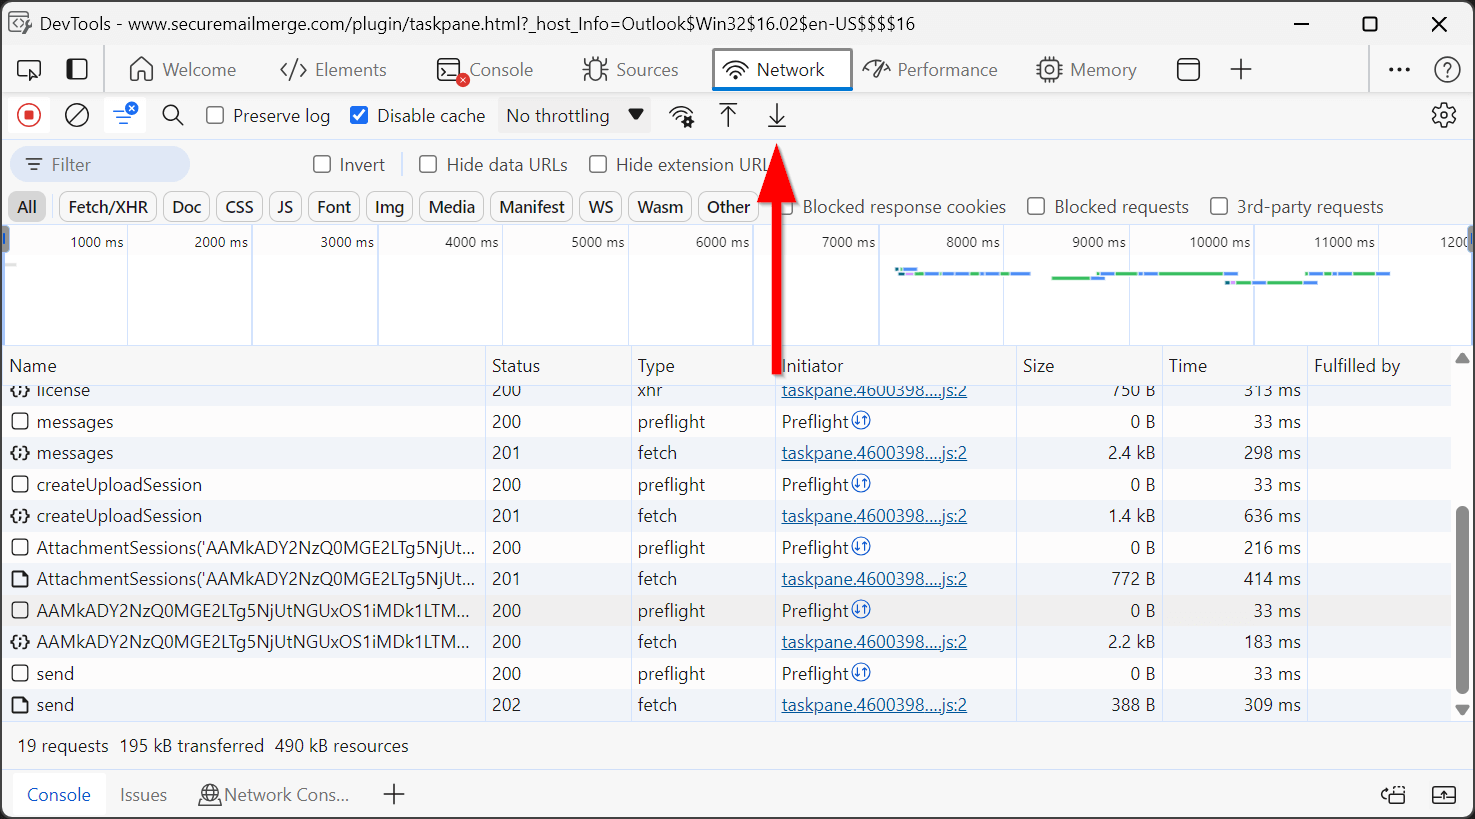
Task: Expand the Customize DevTools ellipsis menu
Action: 1399,70
